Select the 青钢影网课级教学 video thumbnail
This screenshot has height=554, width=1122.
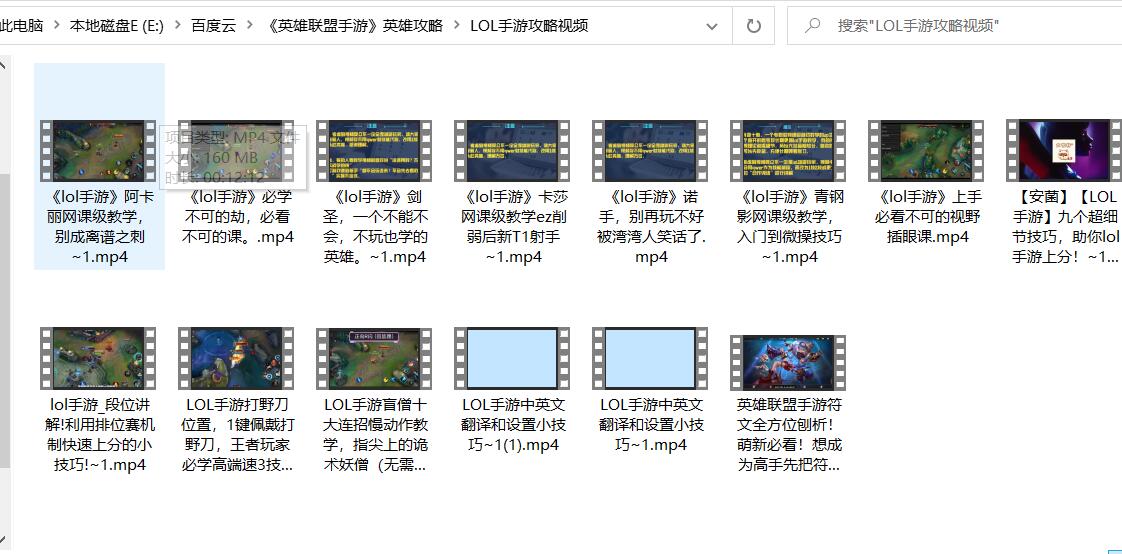tap(788, 150)
